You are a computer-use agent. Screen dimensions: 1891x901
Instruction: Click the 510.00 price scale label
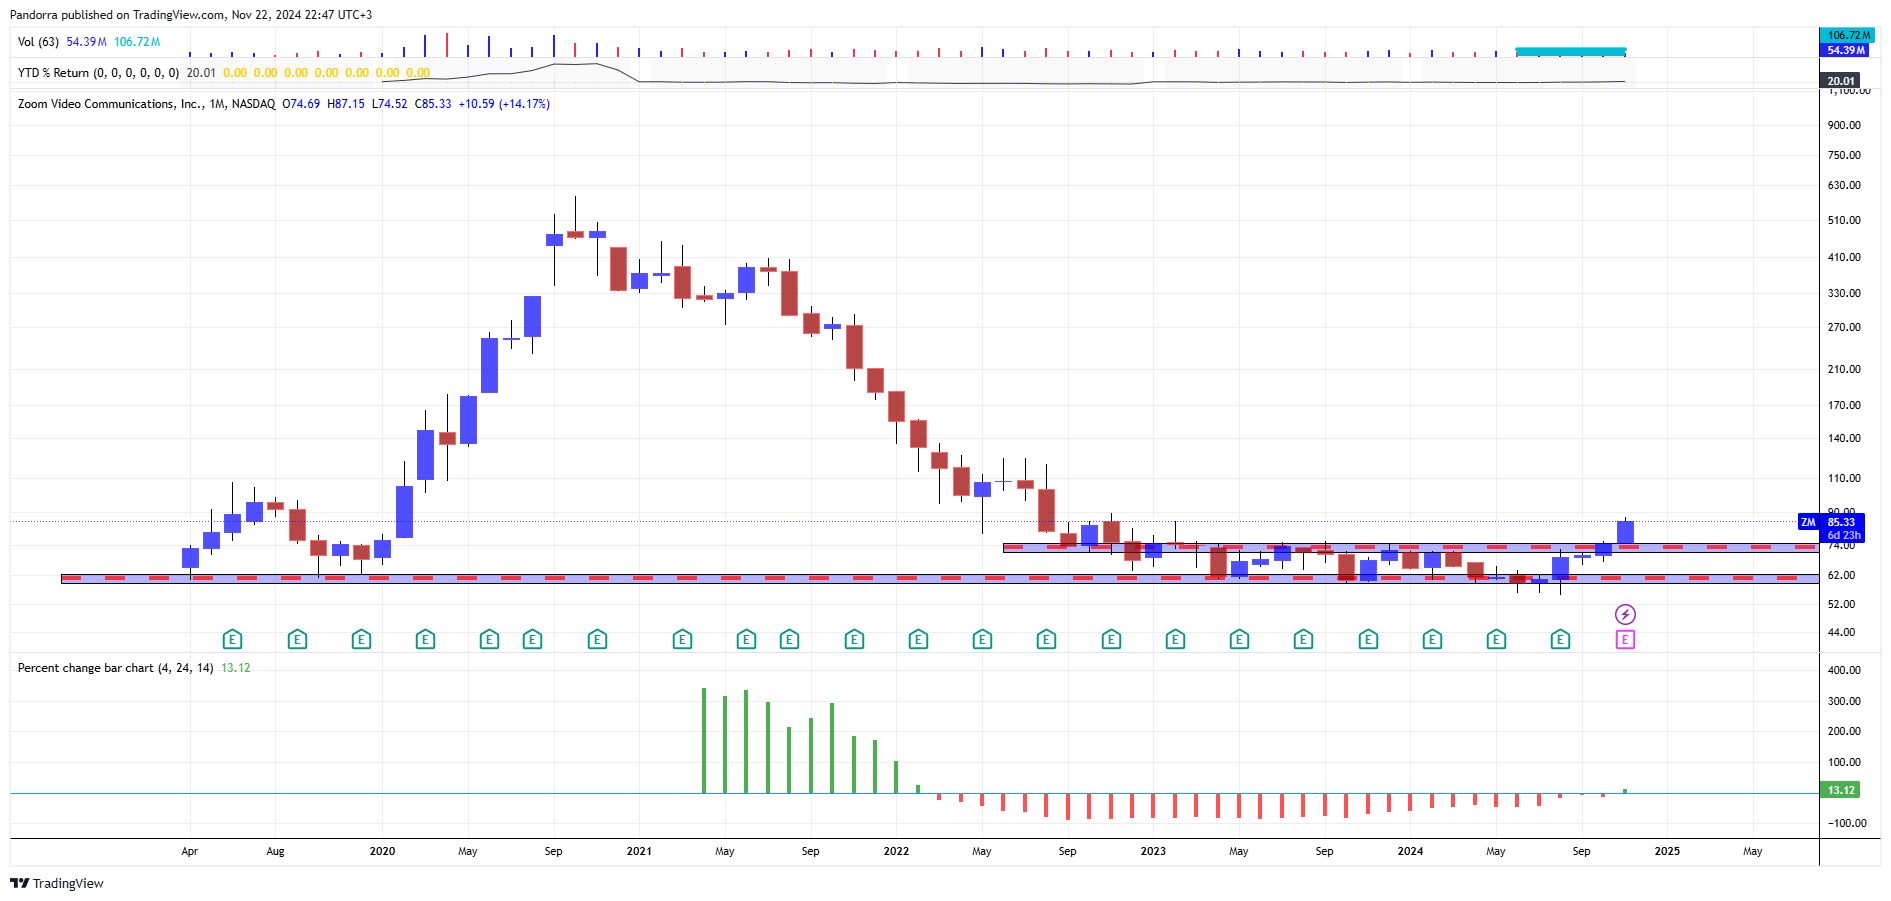pyautogui.click(x=1844, y=220)
